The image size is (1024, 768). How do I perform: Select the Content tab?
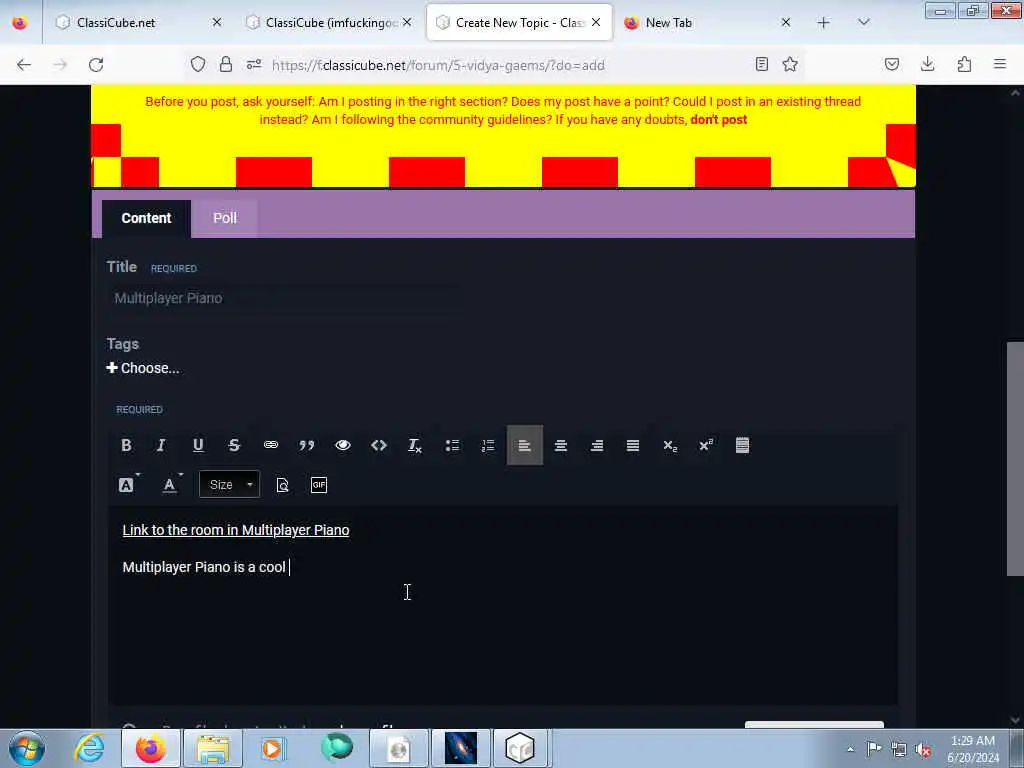tap(146, 218)
